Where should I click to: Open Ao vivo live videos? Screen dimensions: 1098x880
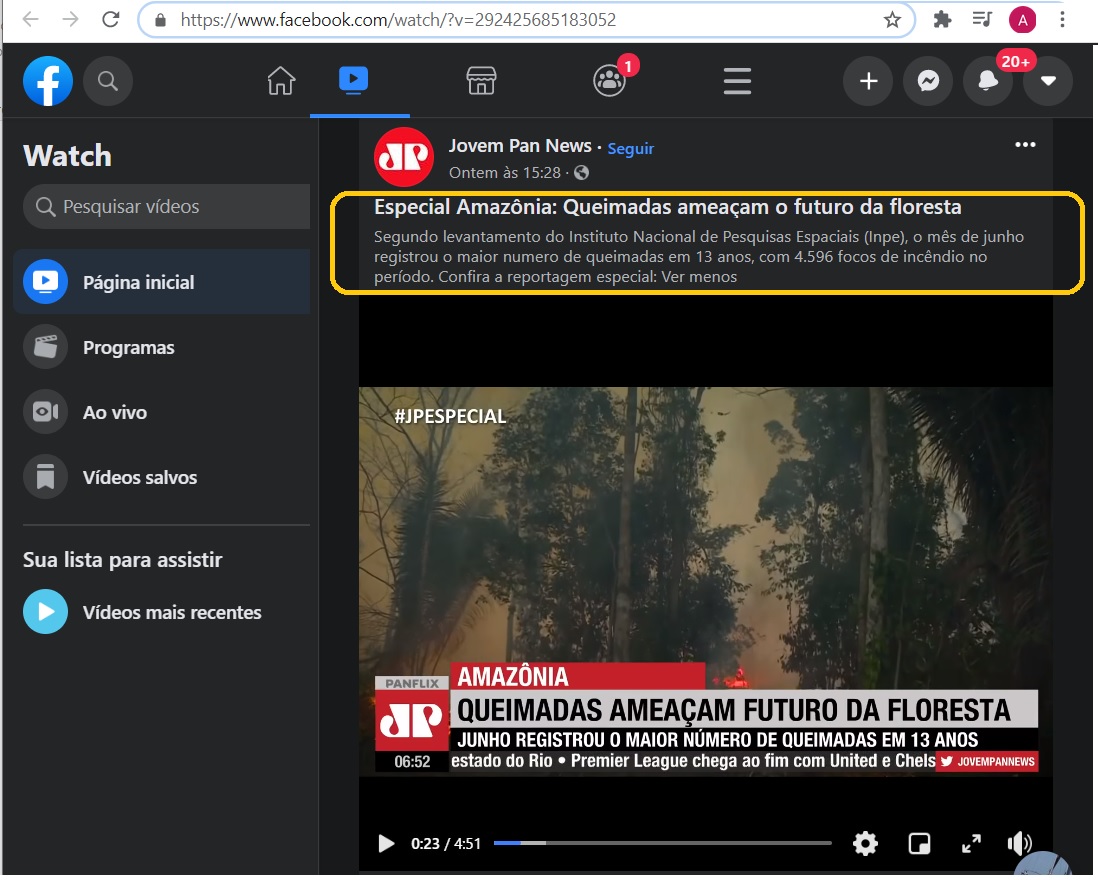162,412
